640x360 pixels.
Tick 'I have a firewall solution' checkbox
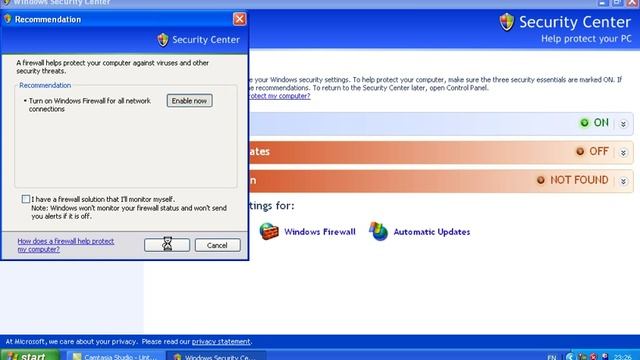[x=26, y=199]
